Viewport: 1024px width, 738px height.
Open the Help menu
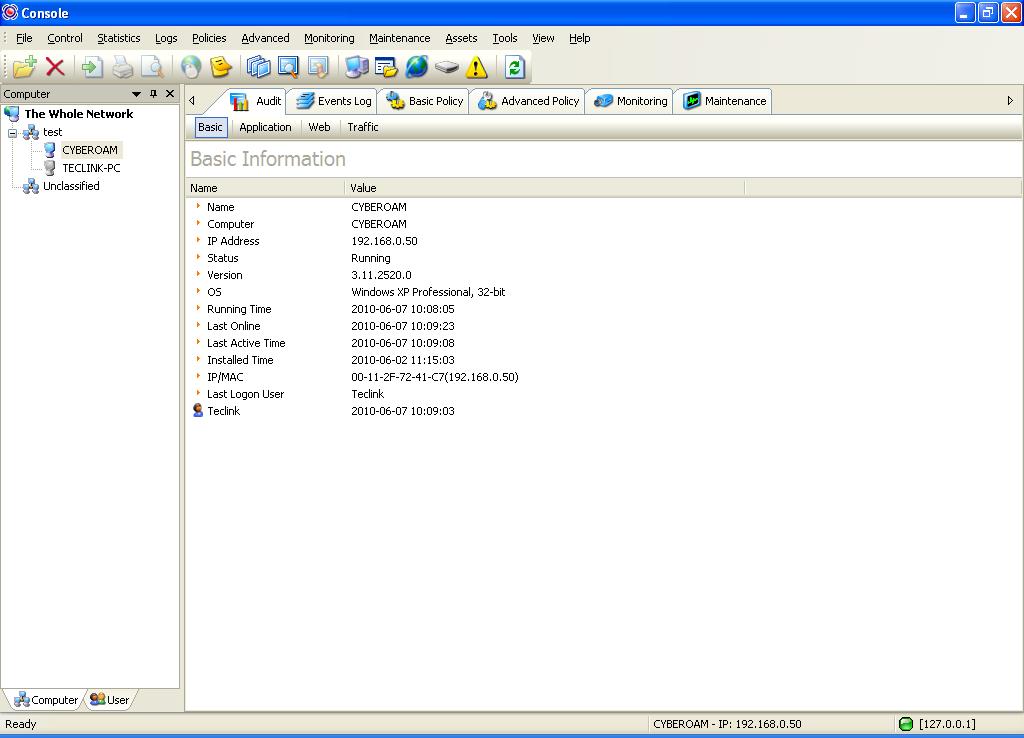tap(579, 38)
